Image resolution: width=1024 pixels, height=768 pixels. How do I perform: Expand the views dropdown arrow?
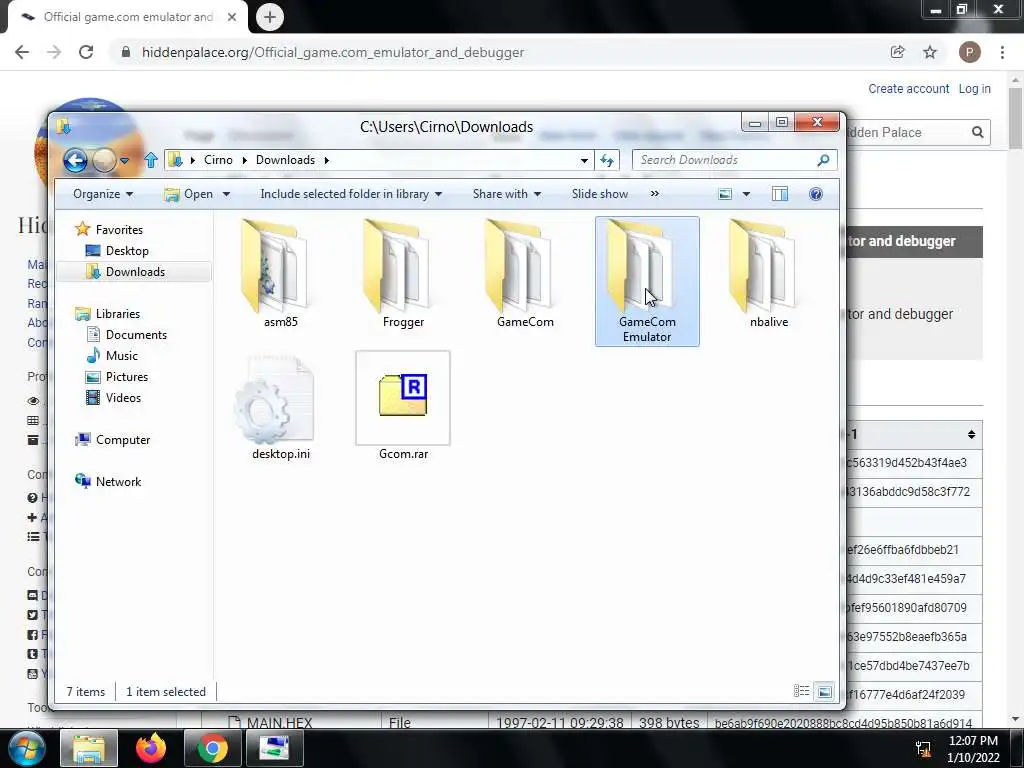tap(746, 194)
